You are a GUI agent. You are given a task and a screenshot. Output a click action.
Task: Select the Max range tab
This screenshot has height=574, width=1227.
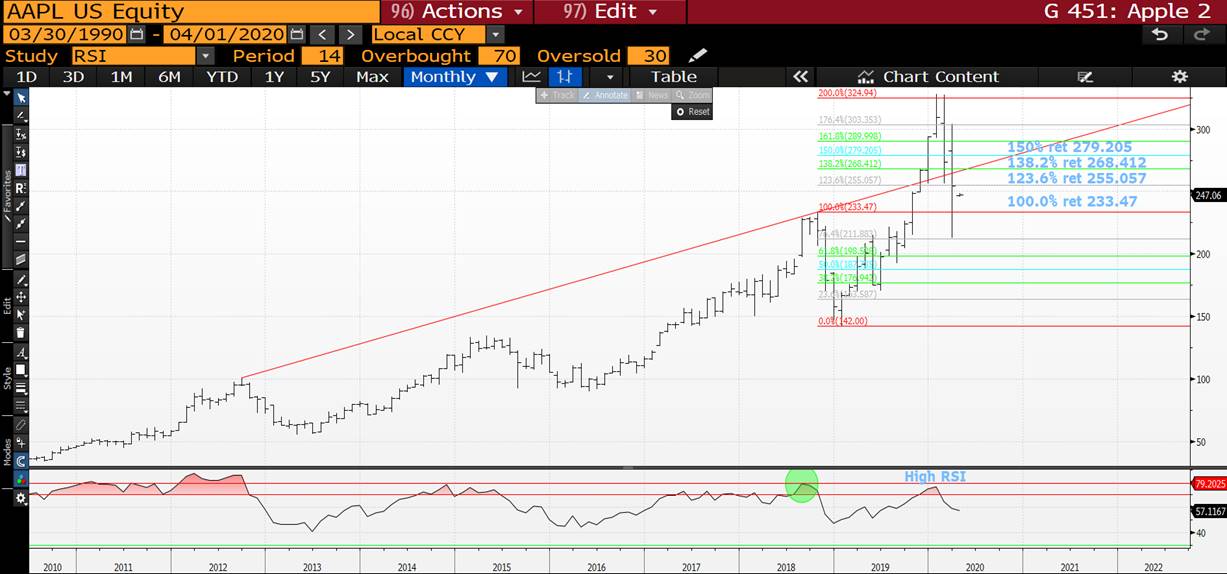pos(372,76)
